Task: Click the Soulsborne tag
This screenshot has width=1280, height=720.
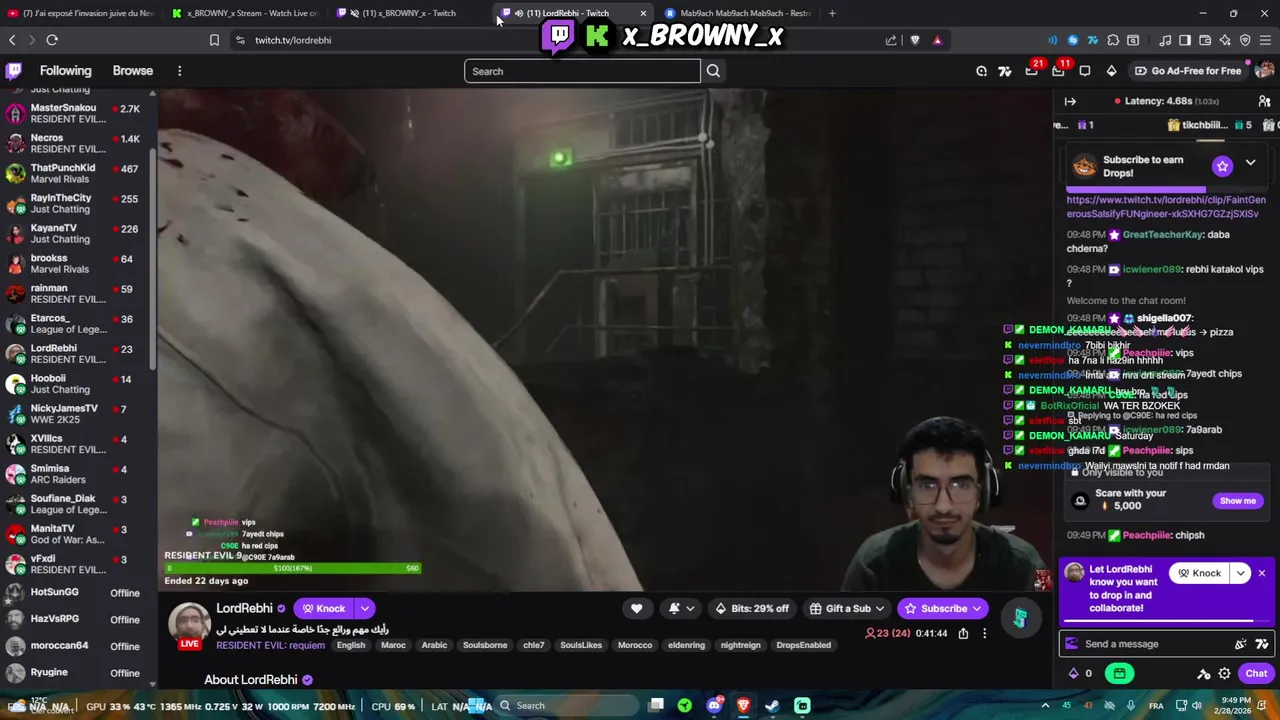Action: (485, 645)
